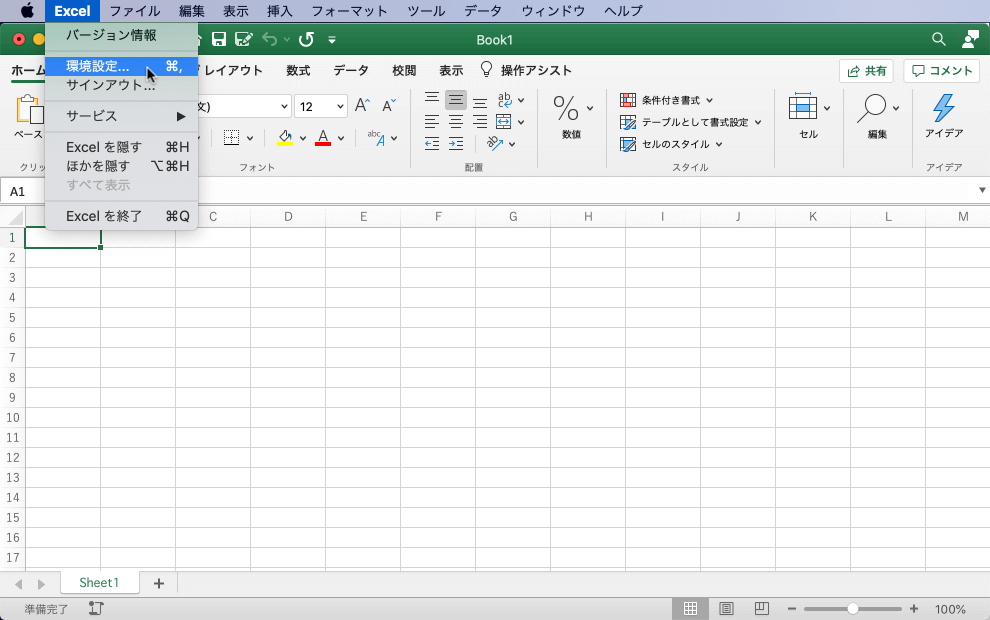990x620 pixels.
Task: Switch to Page Layout view icon
Action: coord(726,609)
